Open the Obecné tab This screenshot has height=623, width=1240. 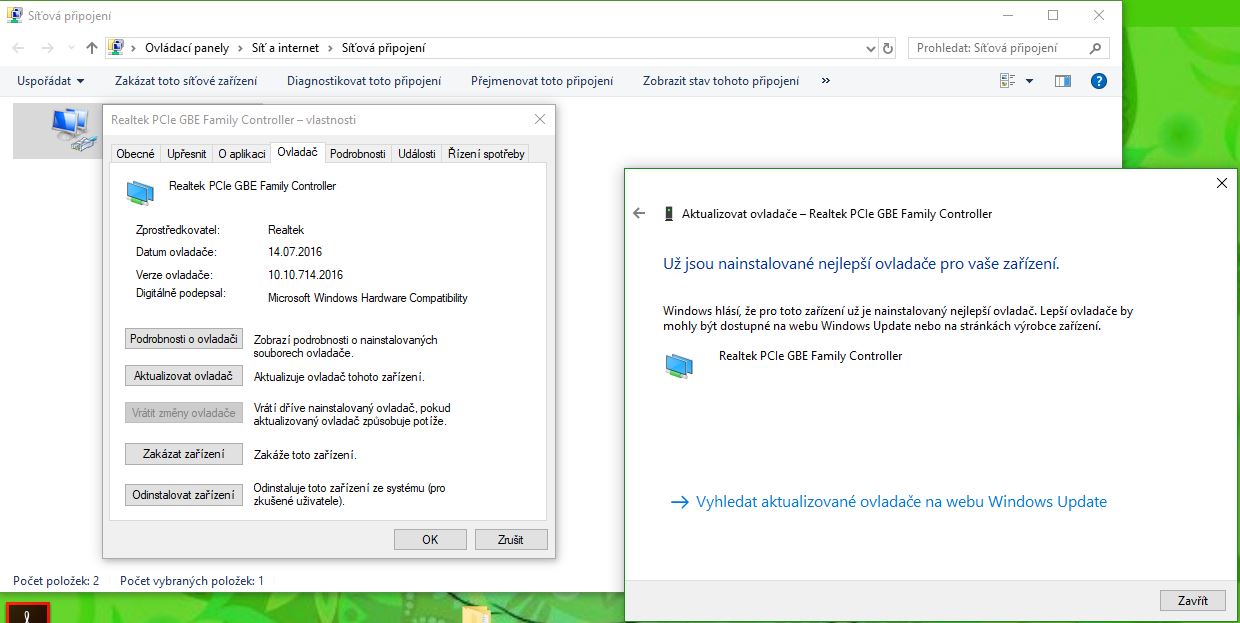[135, 154]
